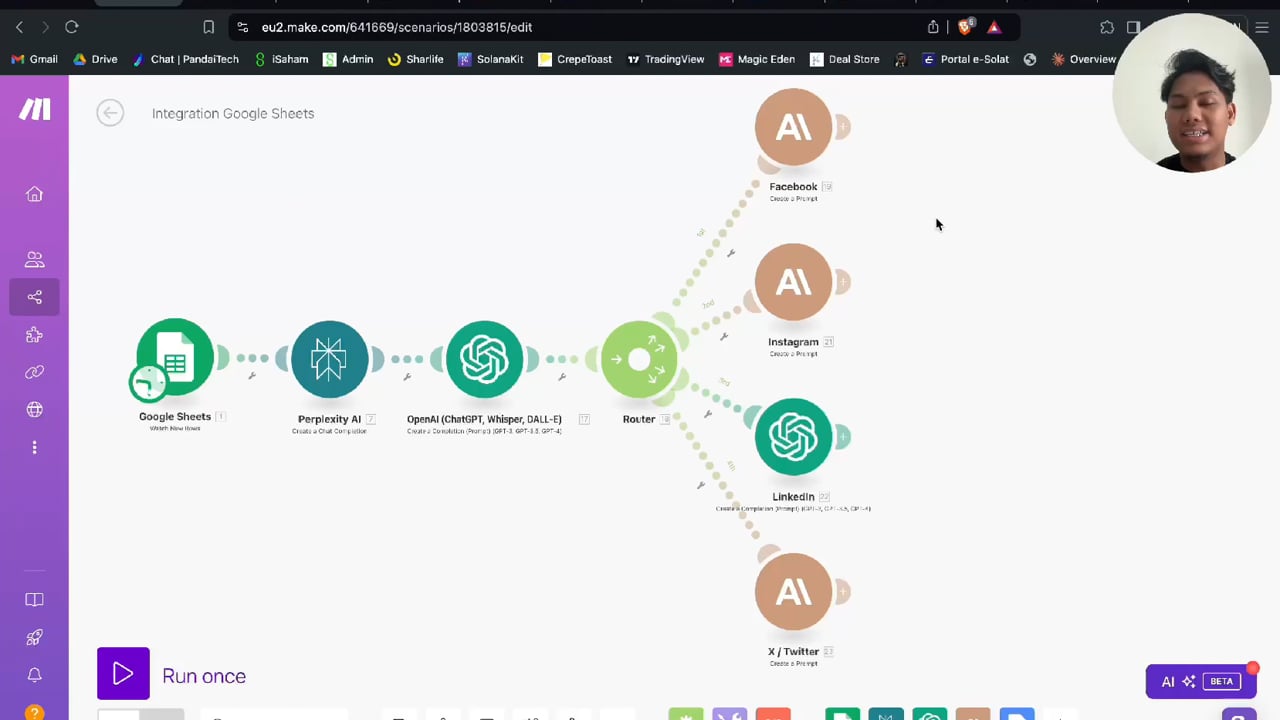Click wrench between Perplexity and OpenAI
This screenshot has width=1280, height=720.
407,377
